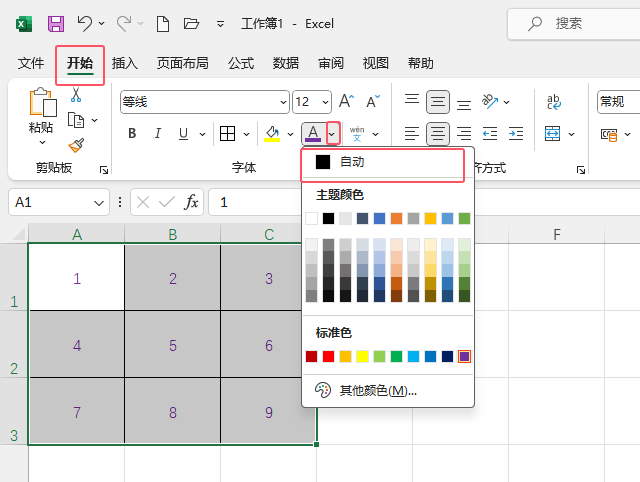
Task: Open 其他颜色 more colors option
Action: point(378,390)
